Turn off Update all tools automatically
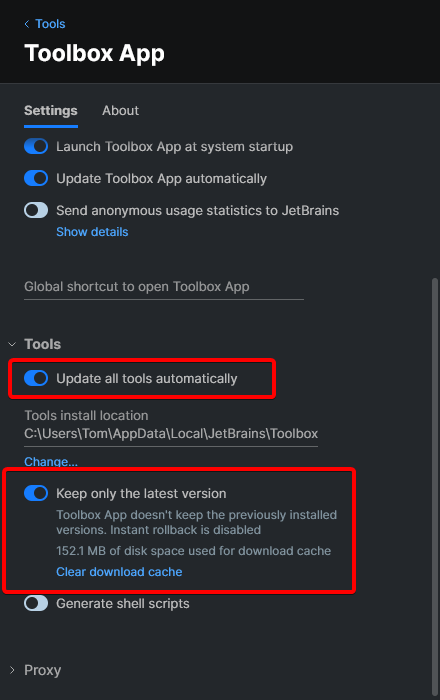 point(36,379)
